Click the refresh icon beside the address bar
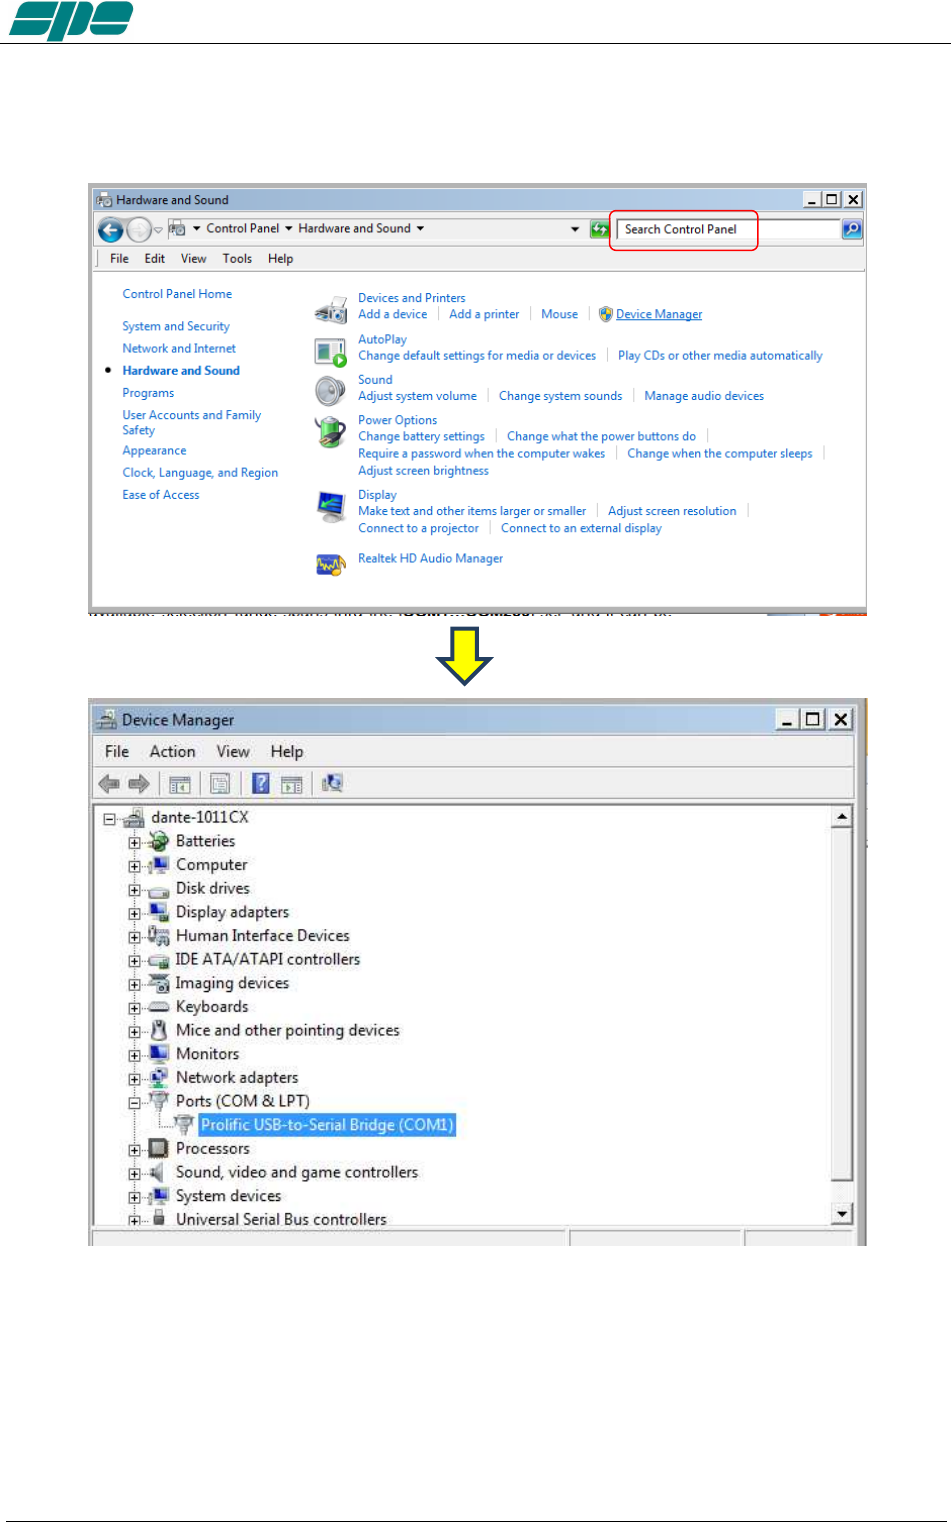Image resolution: width=951 pixels, height=1522 pixels. click(599, 229)
